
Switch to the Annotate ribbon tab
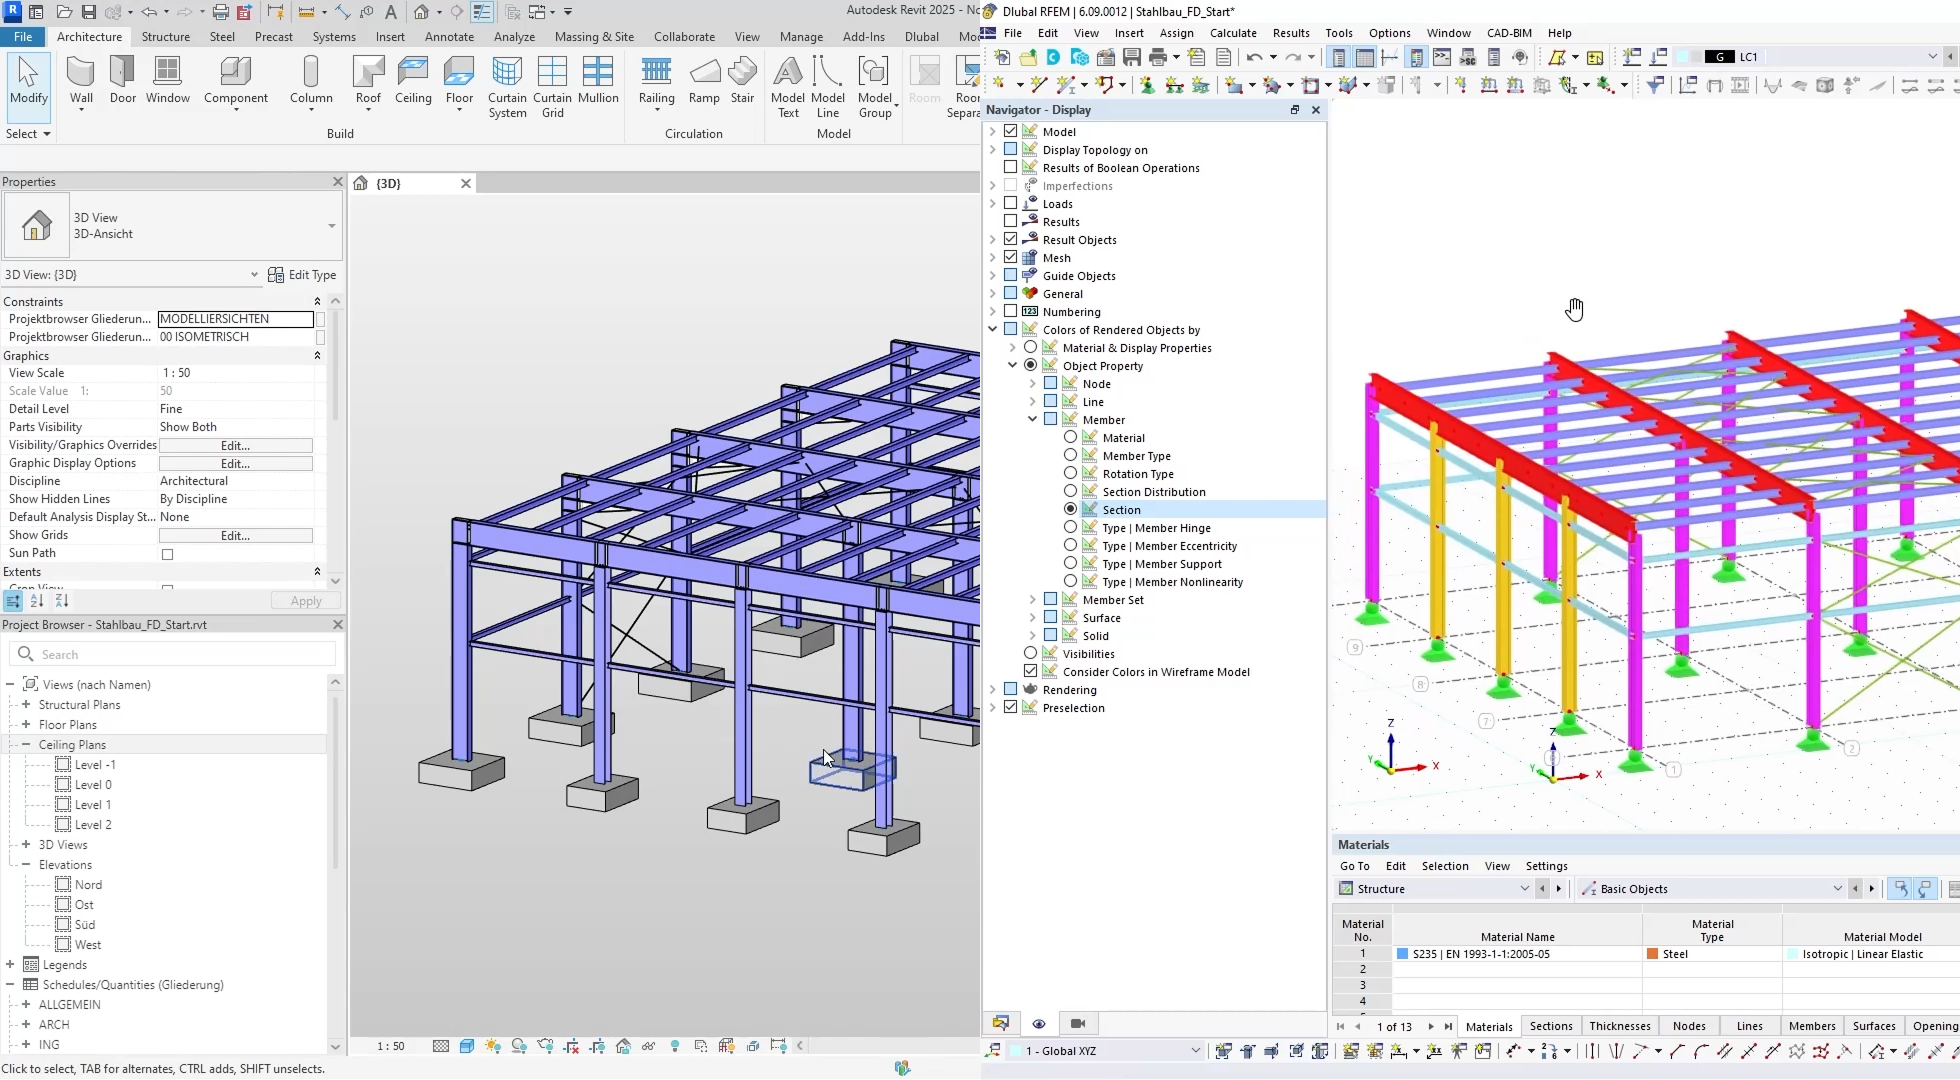coord(449,36)
